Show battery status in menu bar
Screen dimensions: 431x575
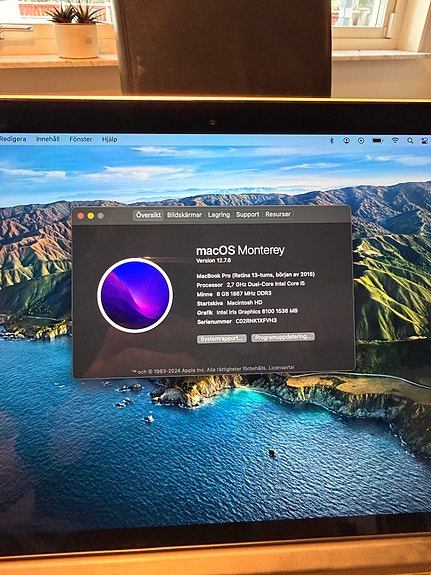pyautogui.click(x=377, y=140)
